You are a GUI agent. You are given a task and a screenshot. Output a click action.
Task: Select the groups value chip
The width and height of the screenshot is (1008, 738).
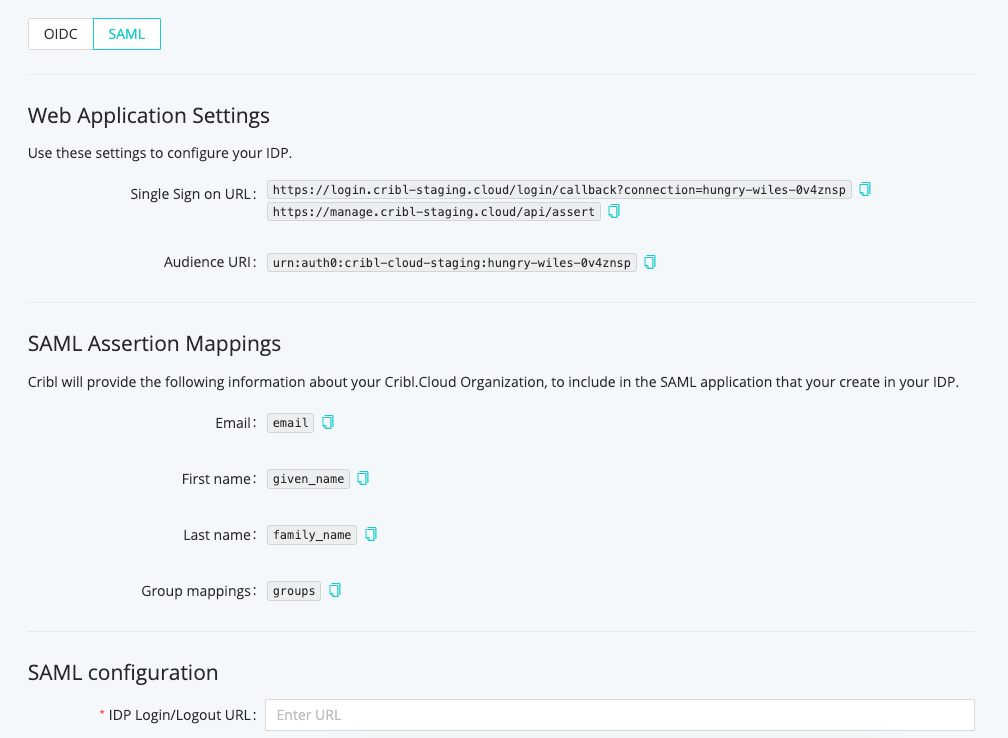click(x=293, y=590)
